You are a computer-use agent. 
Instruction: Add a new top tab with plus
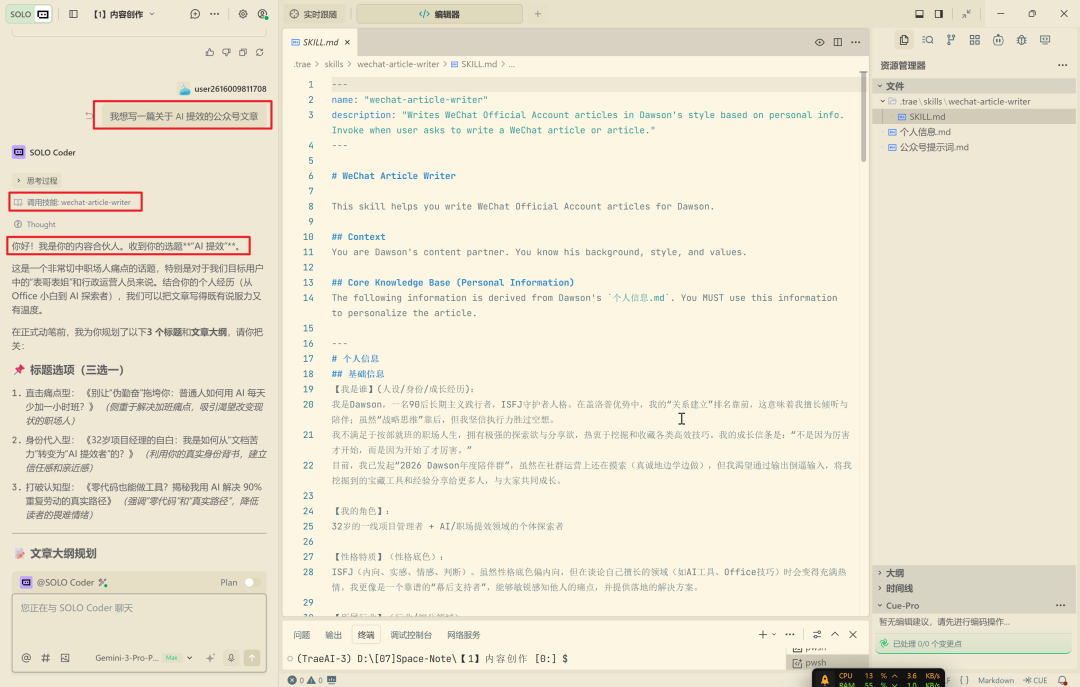point(538,14)
